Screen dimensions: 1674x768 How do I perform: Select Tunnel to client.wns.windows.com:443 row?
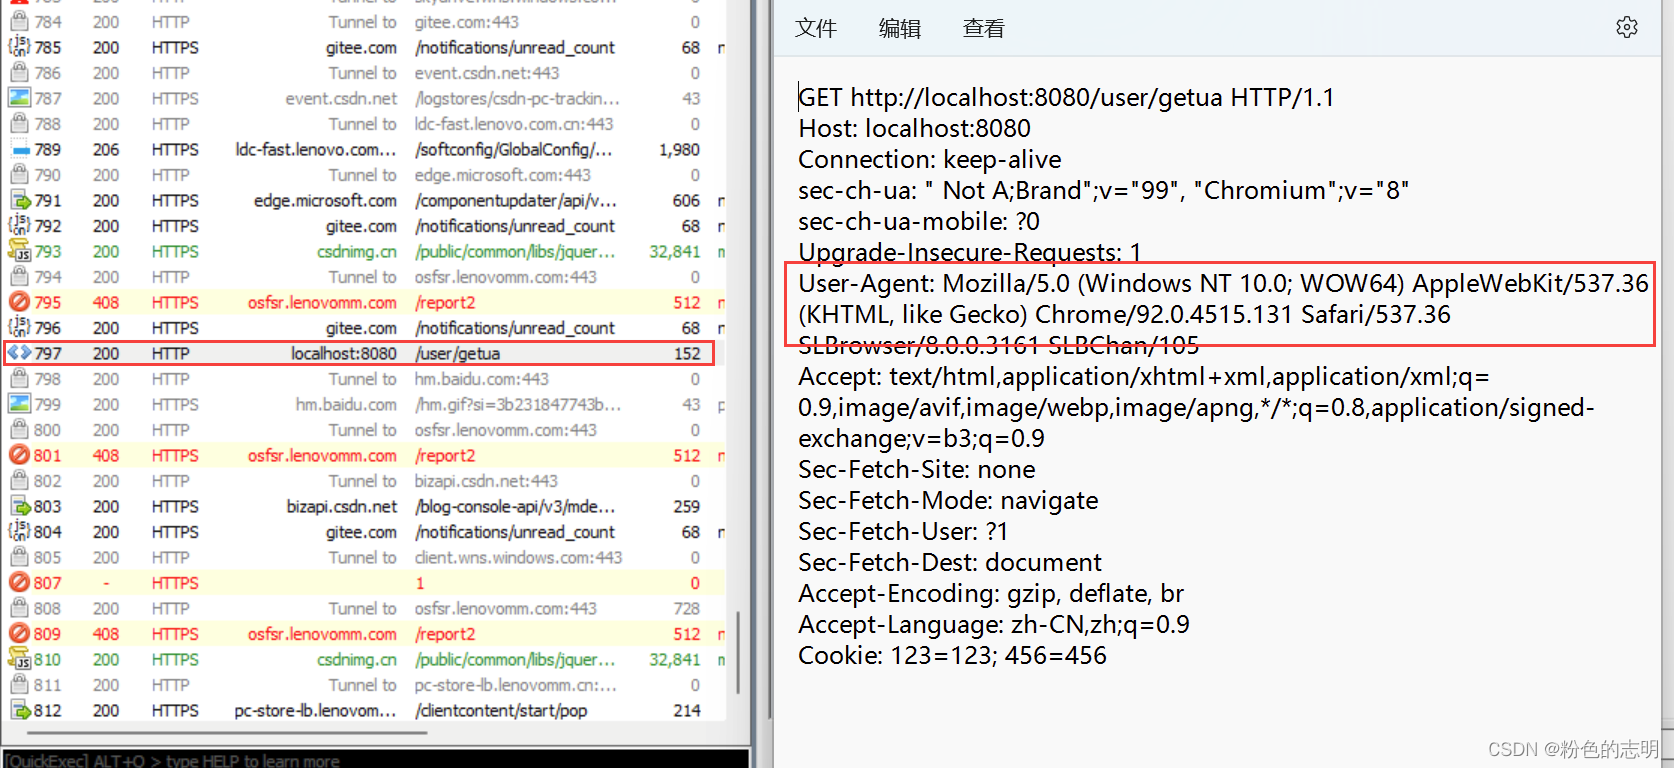(364, 557)
